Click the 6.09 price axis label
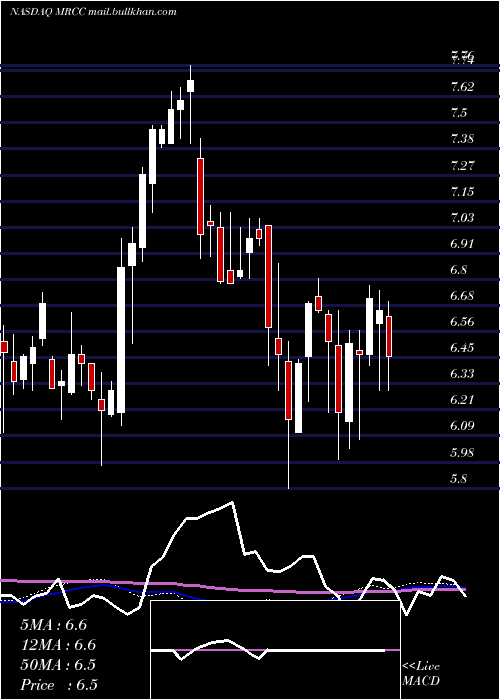The image size is (500, 700). coord(462,425)
